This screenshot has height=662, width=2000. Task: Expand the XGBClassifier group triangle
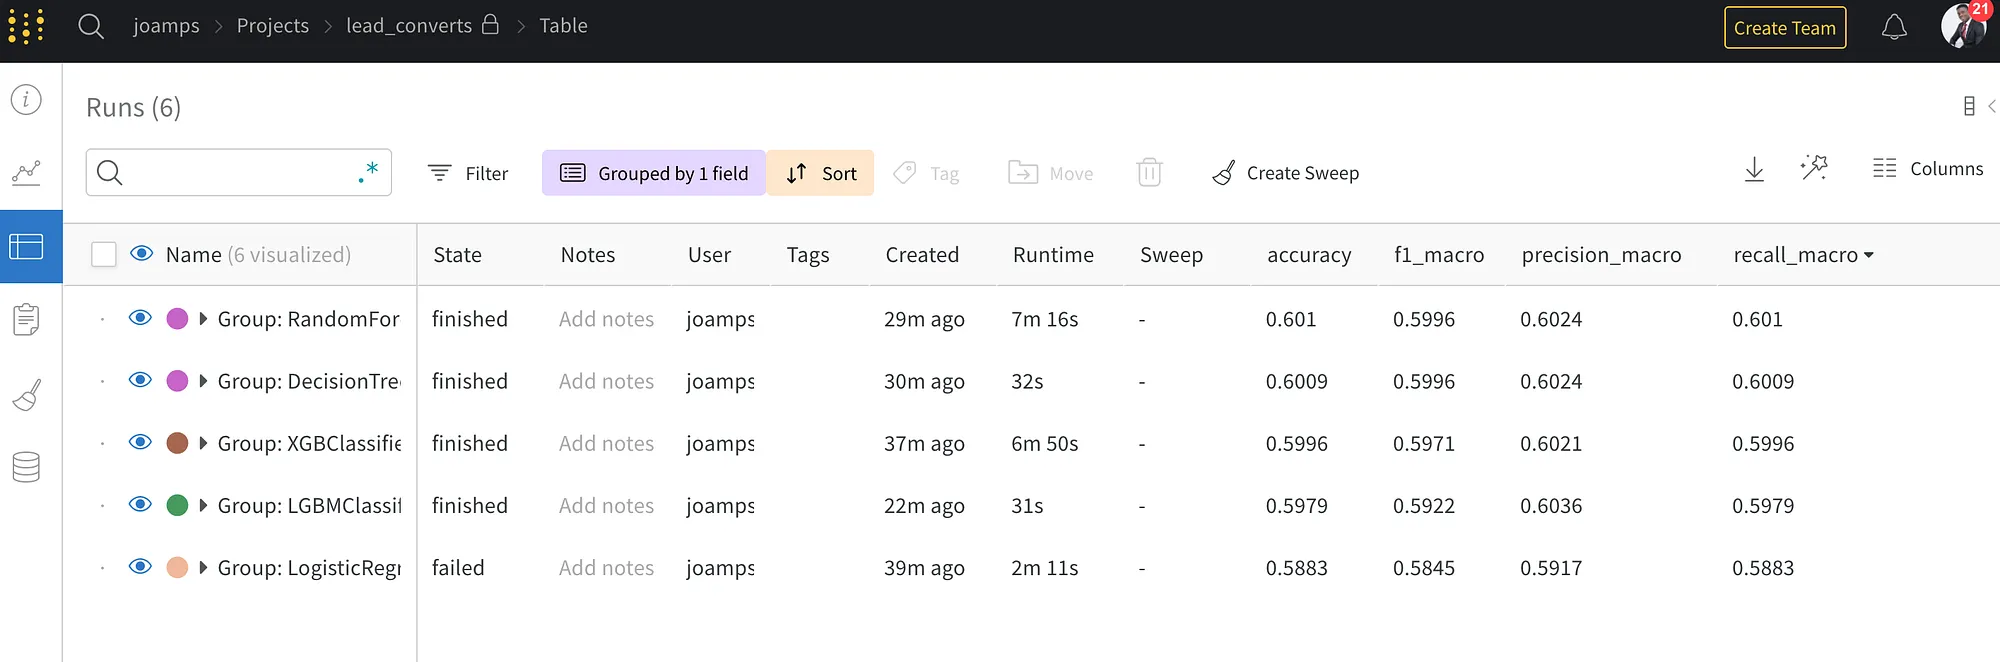(203, 443)
